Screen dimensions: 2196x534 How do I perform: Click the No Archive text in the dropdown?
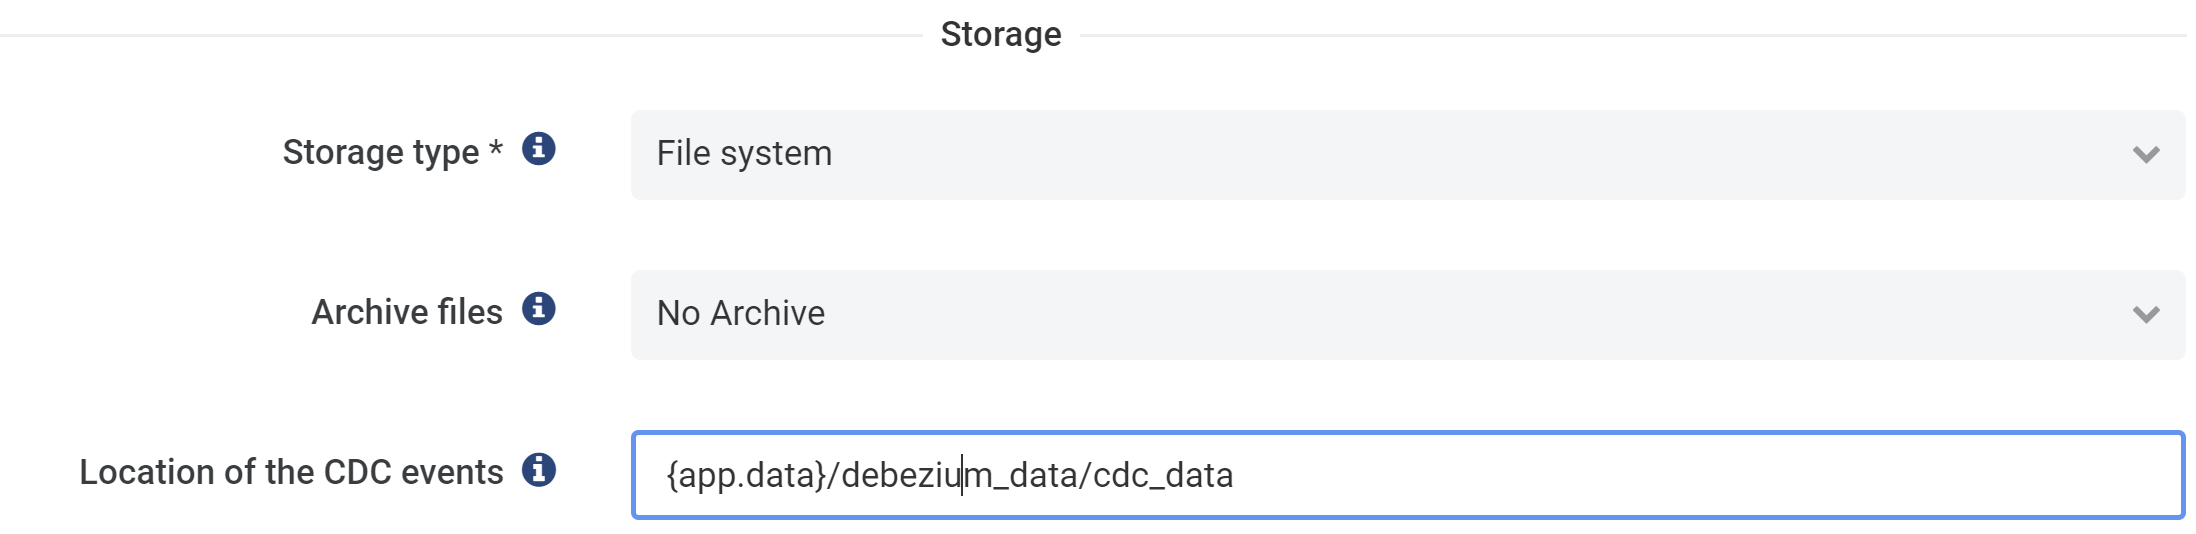coord(741,314)
